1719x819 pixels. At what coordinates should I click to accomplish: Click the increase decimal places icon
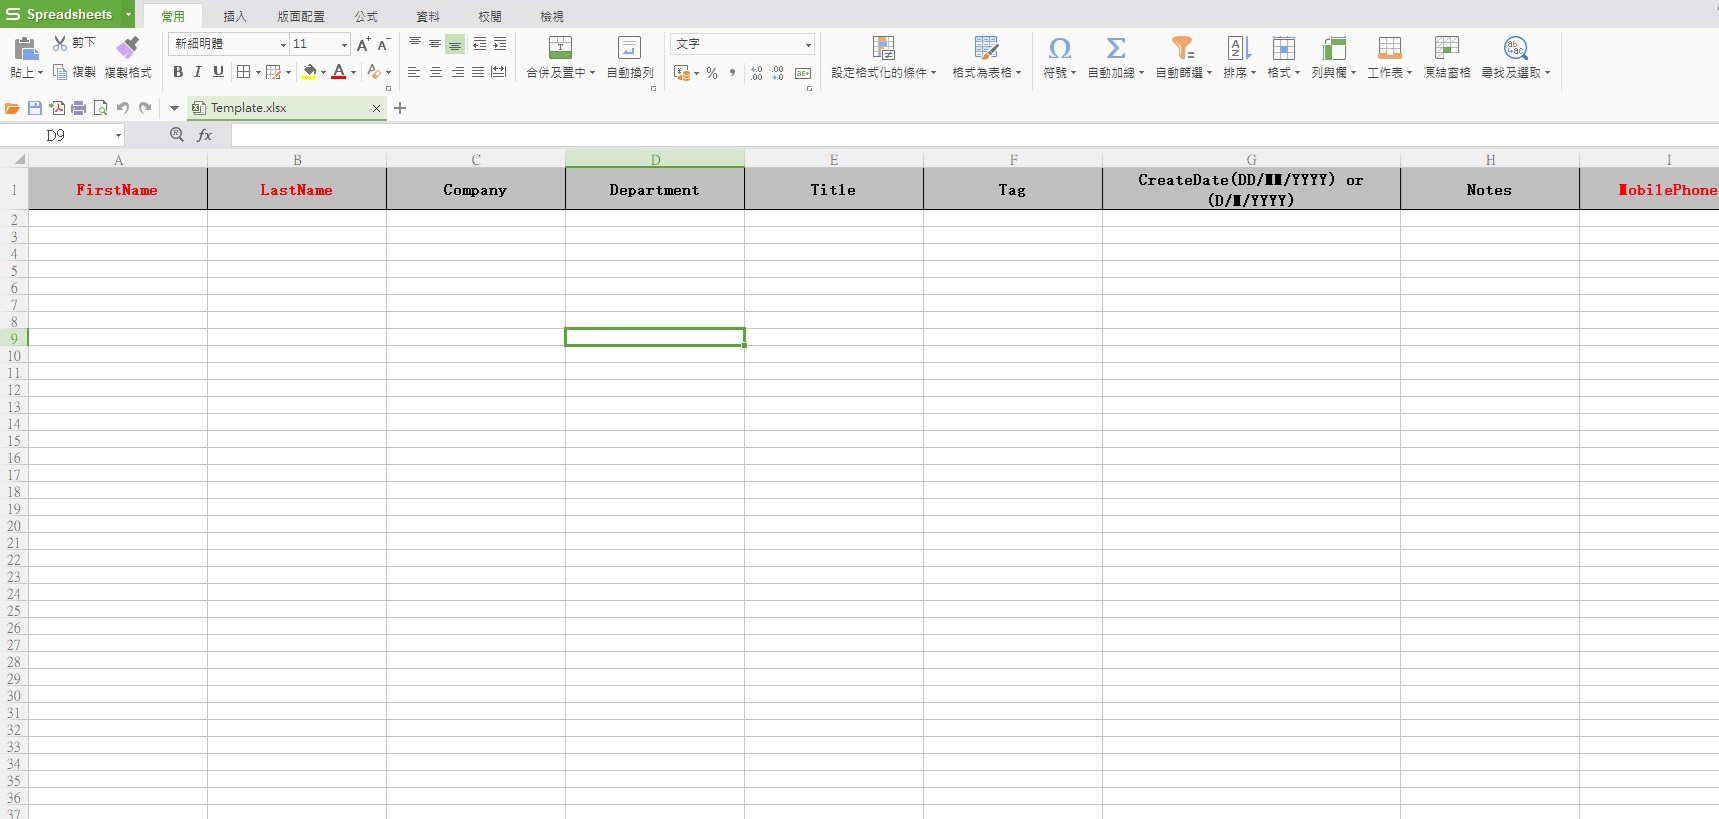(x=756, y=73)
